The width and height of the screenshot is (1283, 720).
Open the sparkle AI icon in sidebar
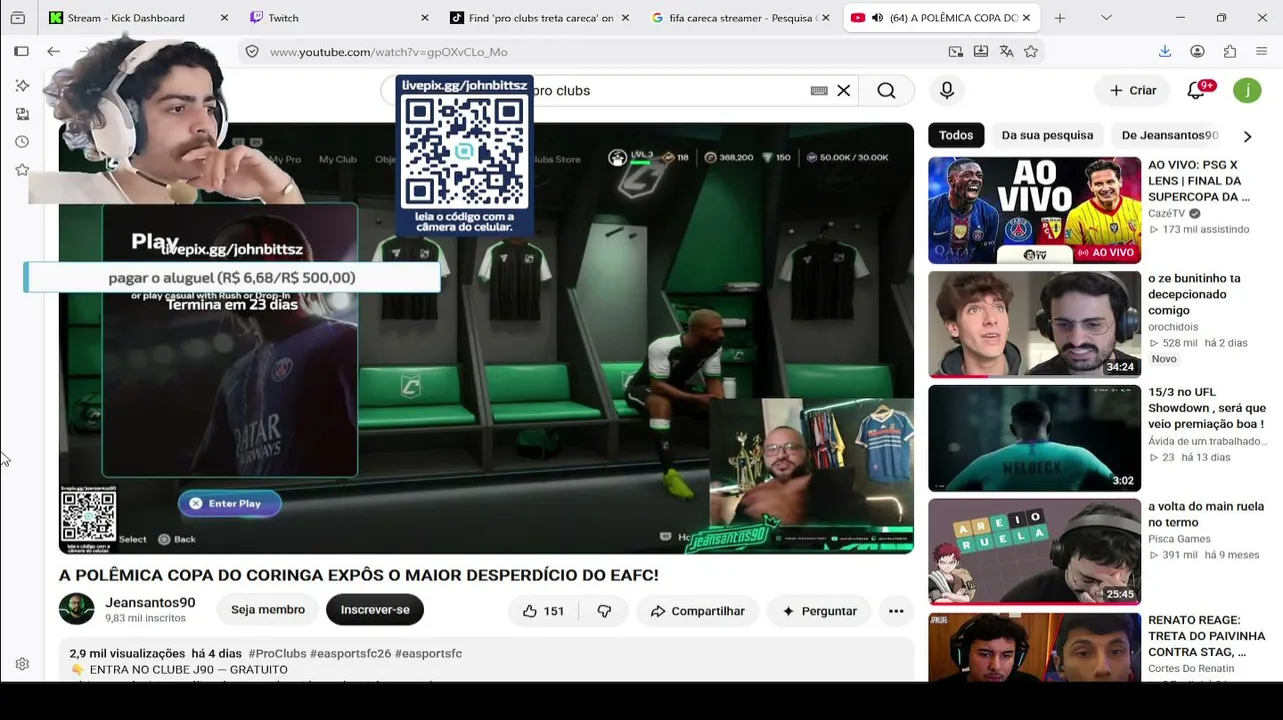[x=22, y=86]
